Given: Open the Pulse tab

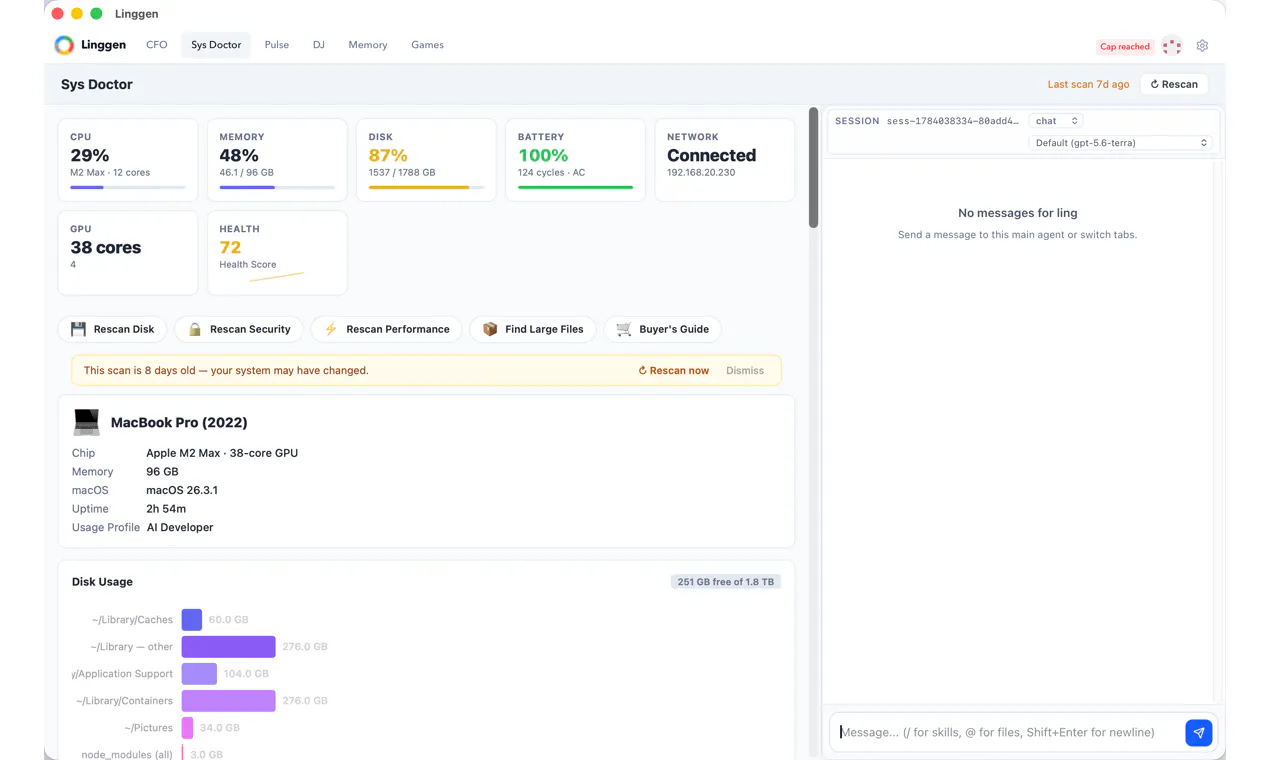Looking at the screenshot, I should (x=277, y=45).
